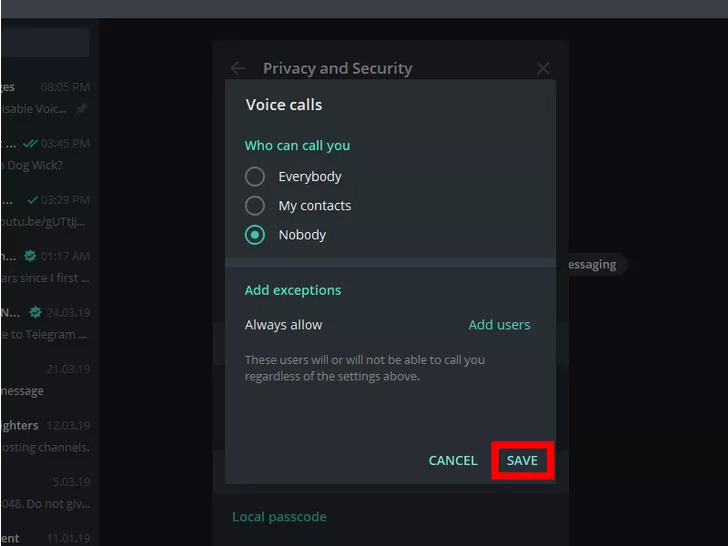Select the Everybody radio option
Viewport: 728px width, 546px height.
(256, 177)
